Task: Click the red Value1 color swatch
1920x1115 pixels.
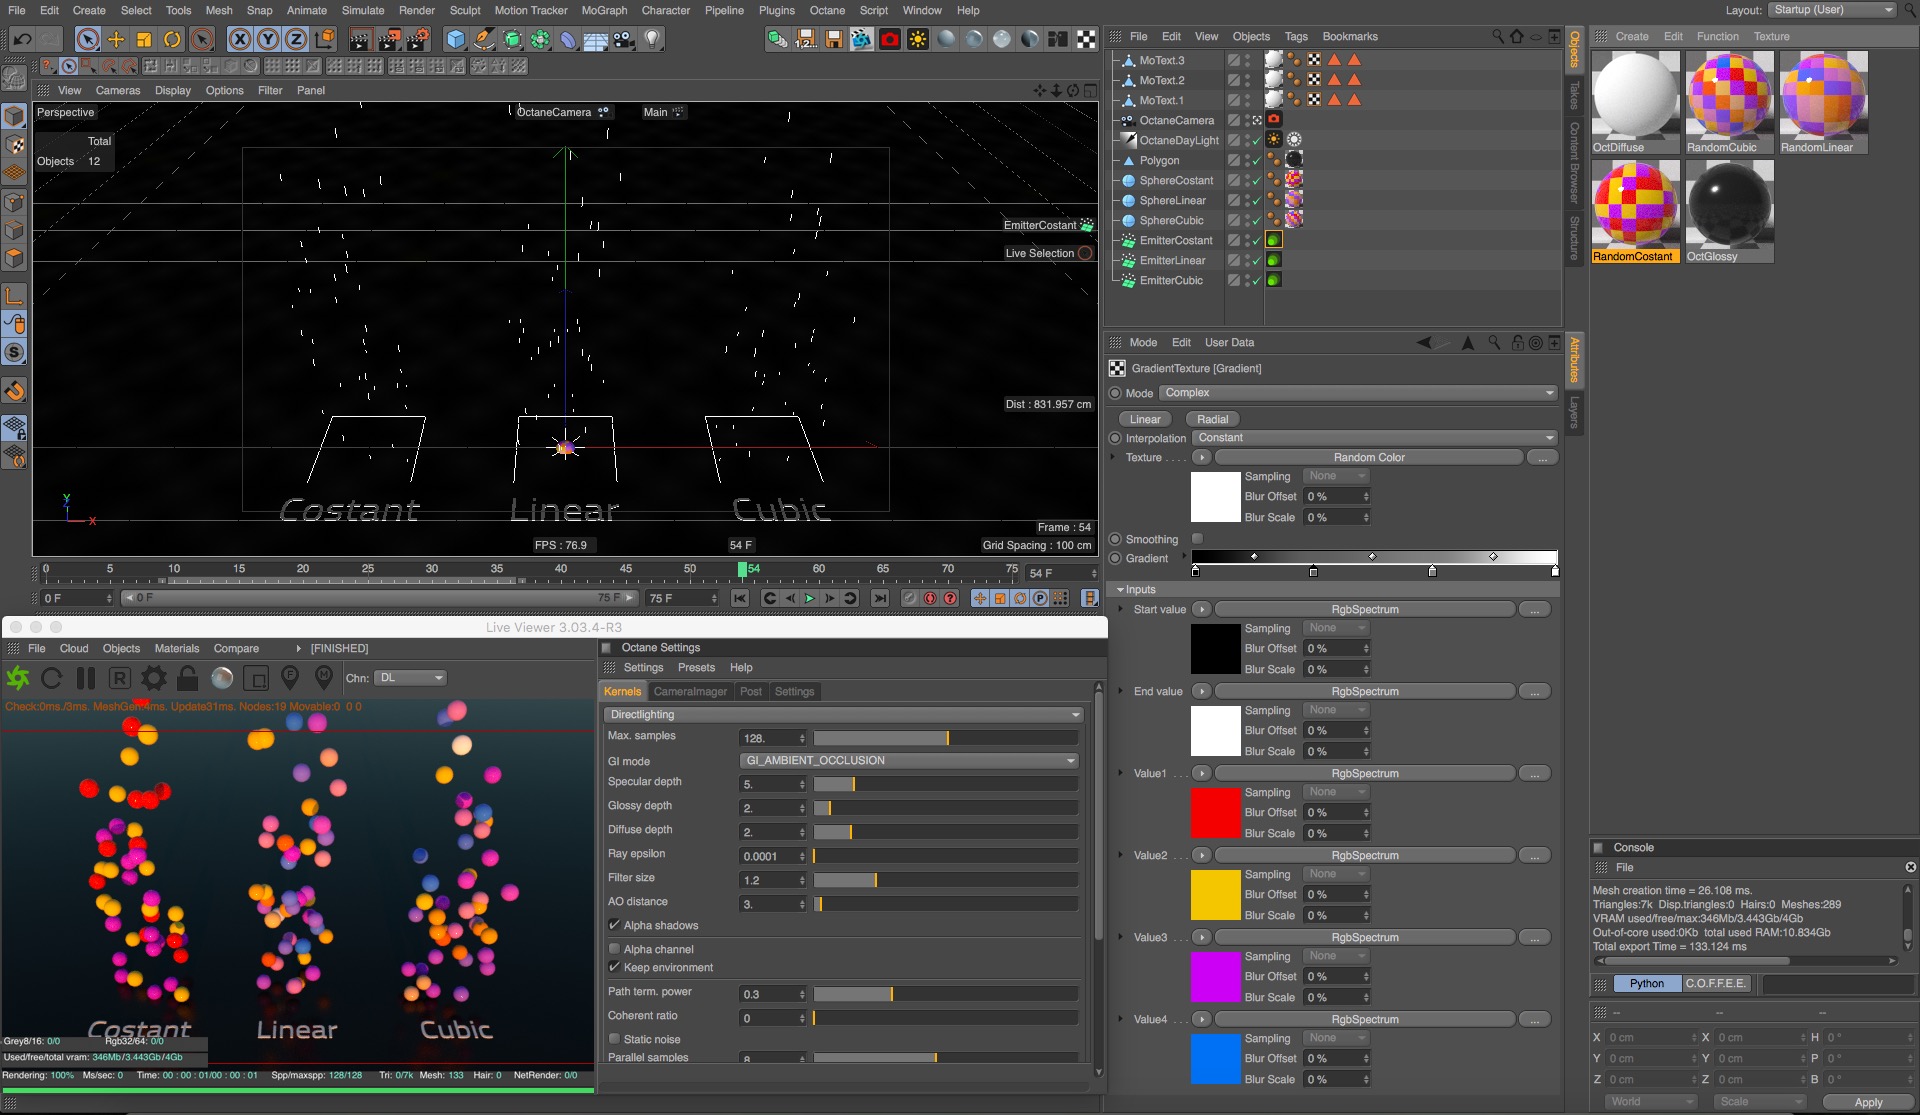Action: (x=1215, y=812)
